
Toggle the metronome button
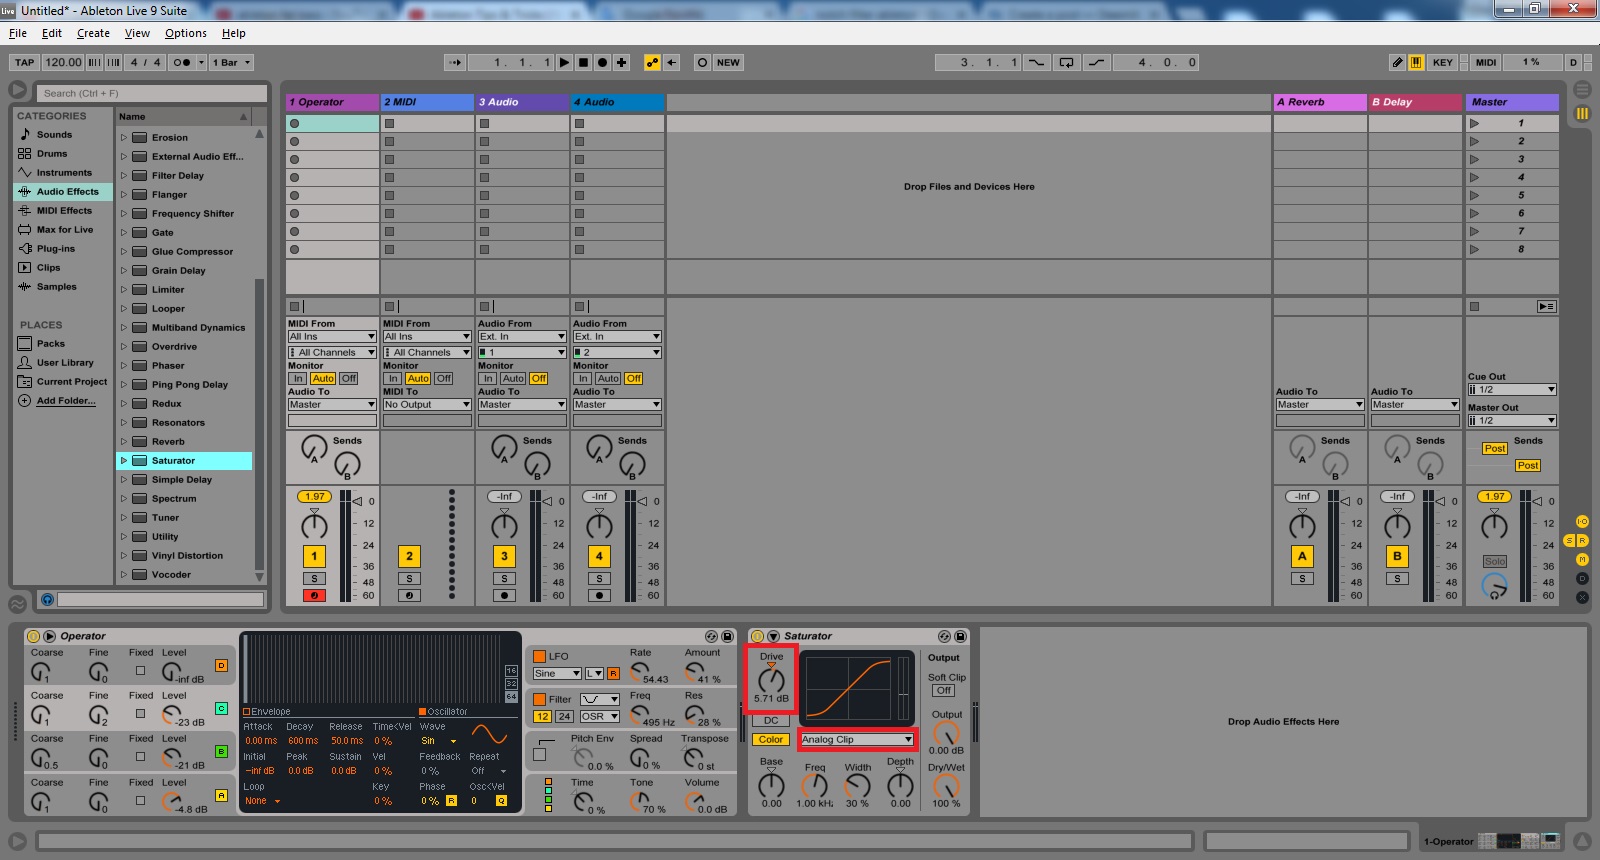181,62
